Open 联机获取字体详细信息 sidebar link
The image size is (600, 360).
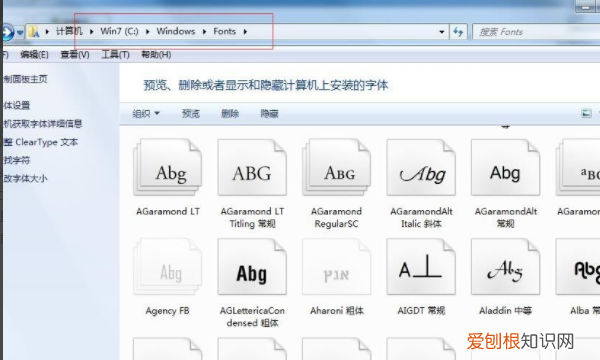42,124
